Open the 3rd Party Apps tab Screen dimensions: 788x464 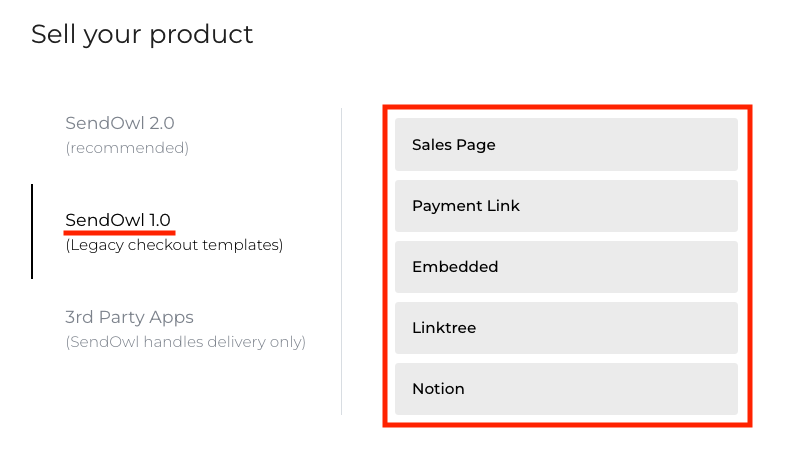click(129, 317)
